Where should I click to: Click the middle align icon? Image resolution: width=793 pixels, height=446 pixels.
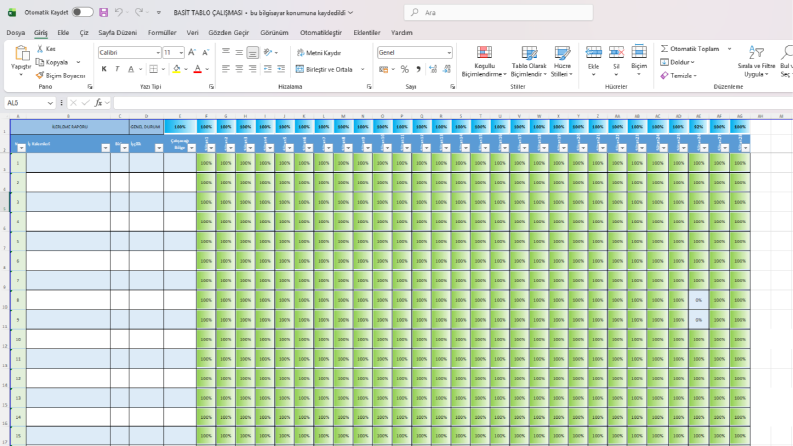[x=239, y=52]
